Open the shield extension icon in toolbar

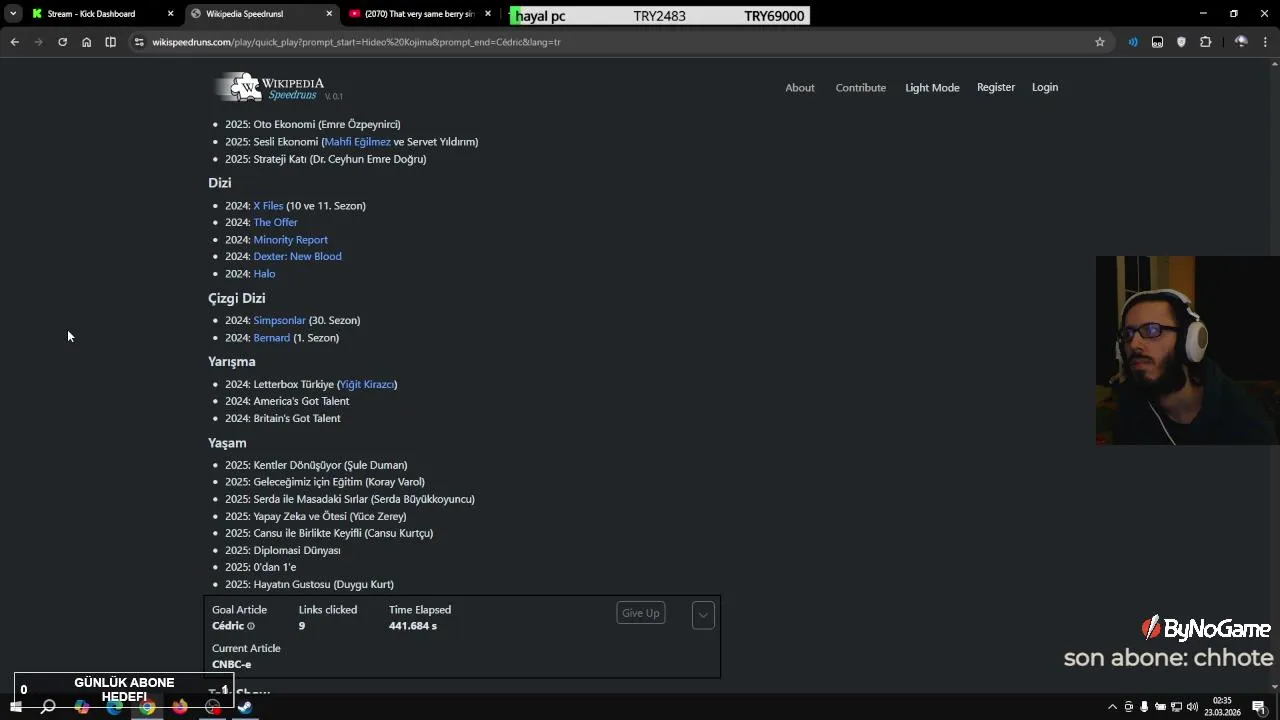pos(1181,42)
